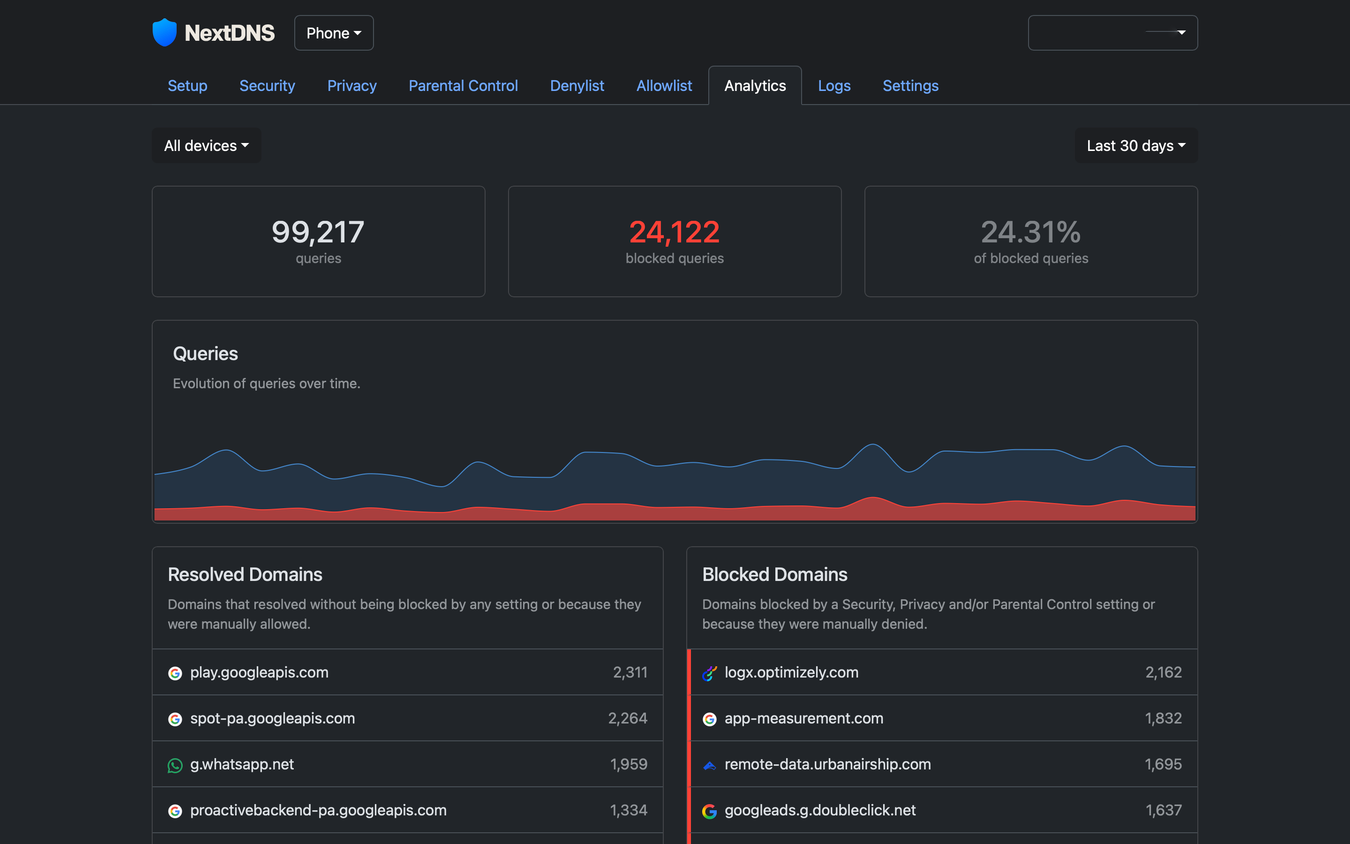Click the 2,162 blocked count
The image size is (1350, 844).
1164,673
